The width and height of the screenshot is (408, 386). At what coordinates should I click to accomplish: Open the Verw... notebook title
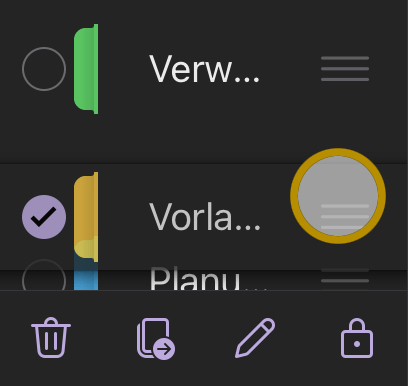click(x=204, y=69)
